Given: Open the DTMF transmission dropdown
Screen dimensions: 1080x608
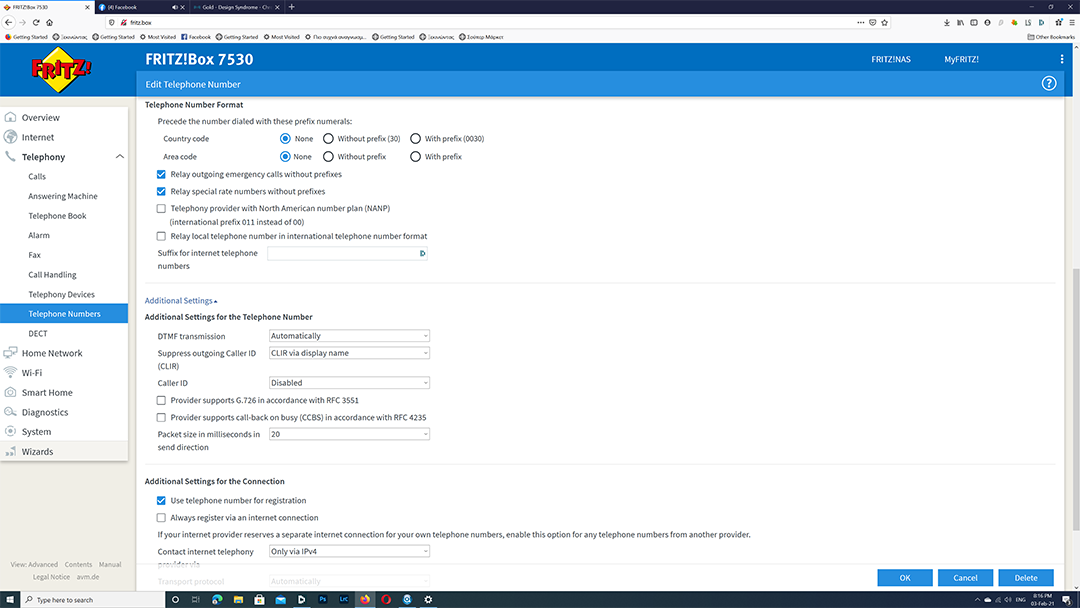Looking at the screenshot, I should tap(349, 336).
